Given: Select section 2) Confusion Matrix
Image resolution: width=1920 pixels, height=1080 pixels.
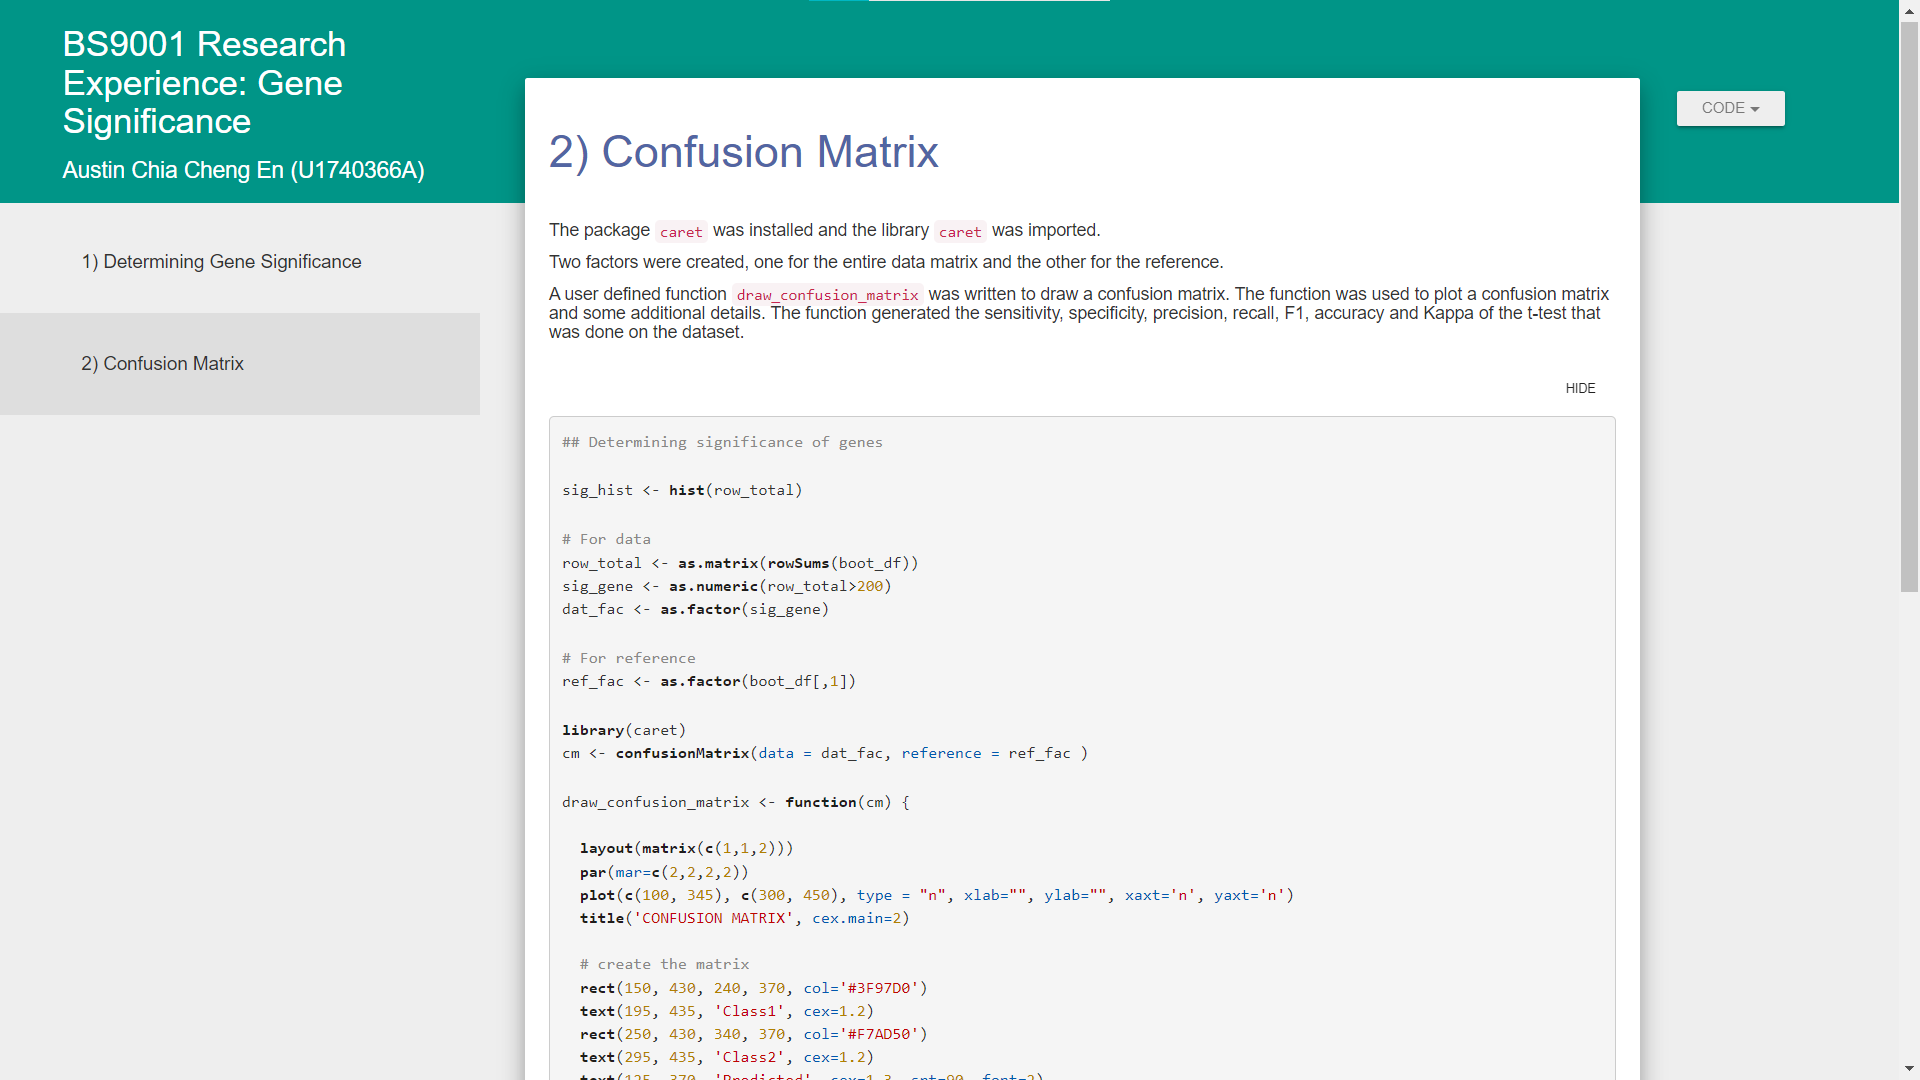Looking at the screenshot, I should point(162,363).
